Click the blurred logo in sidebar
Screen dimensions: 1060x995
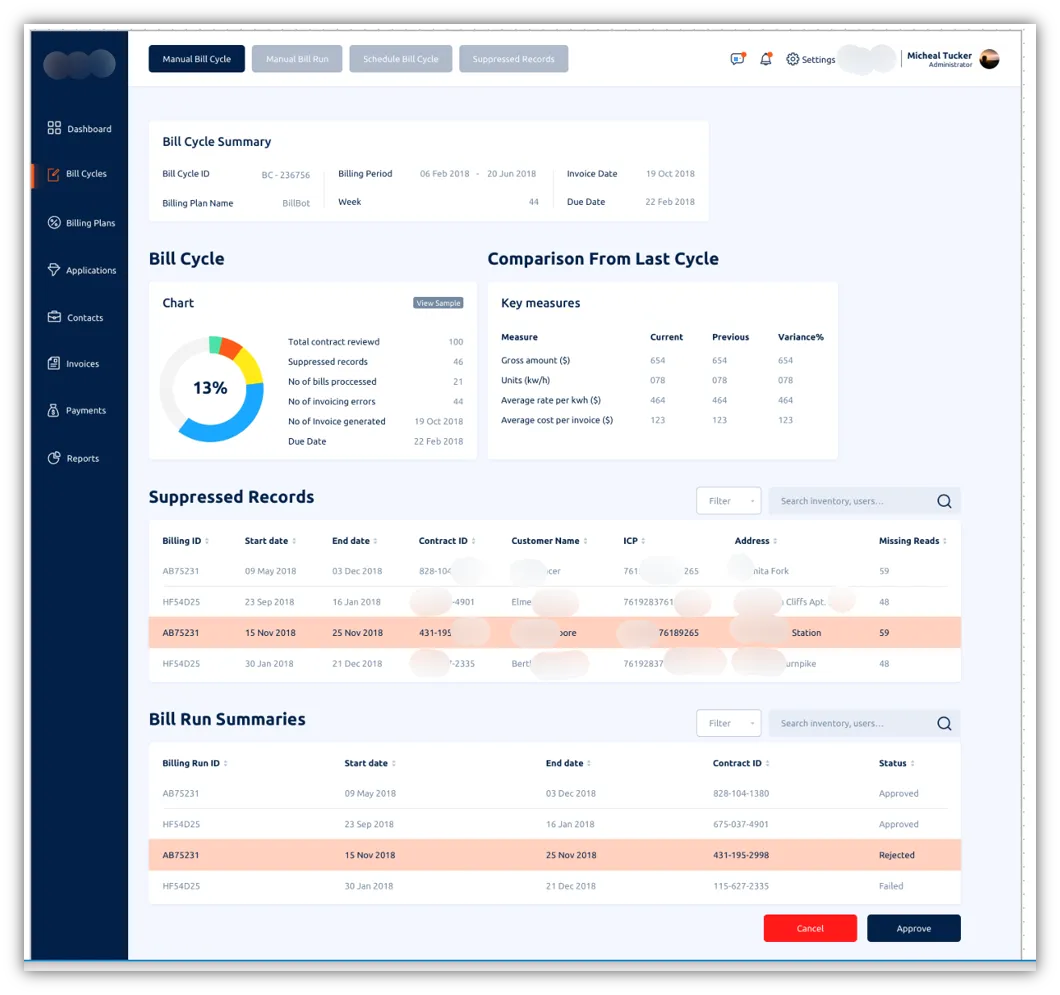point(79,64)
